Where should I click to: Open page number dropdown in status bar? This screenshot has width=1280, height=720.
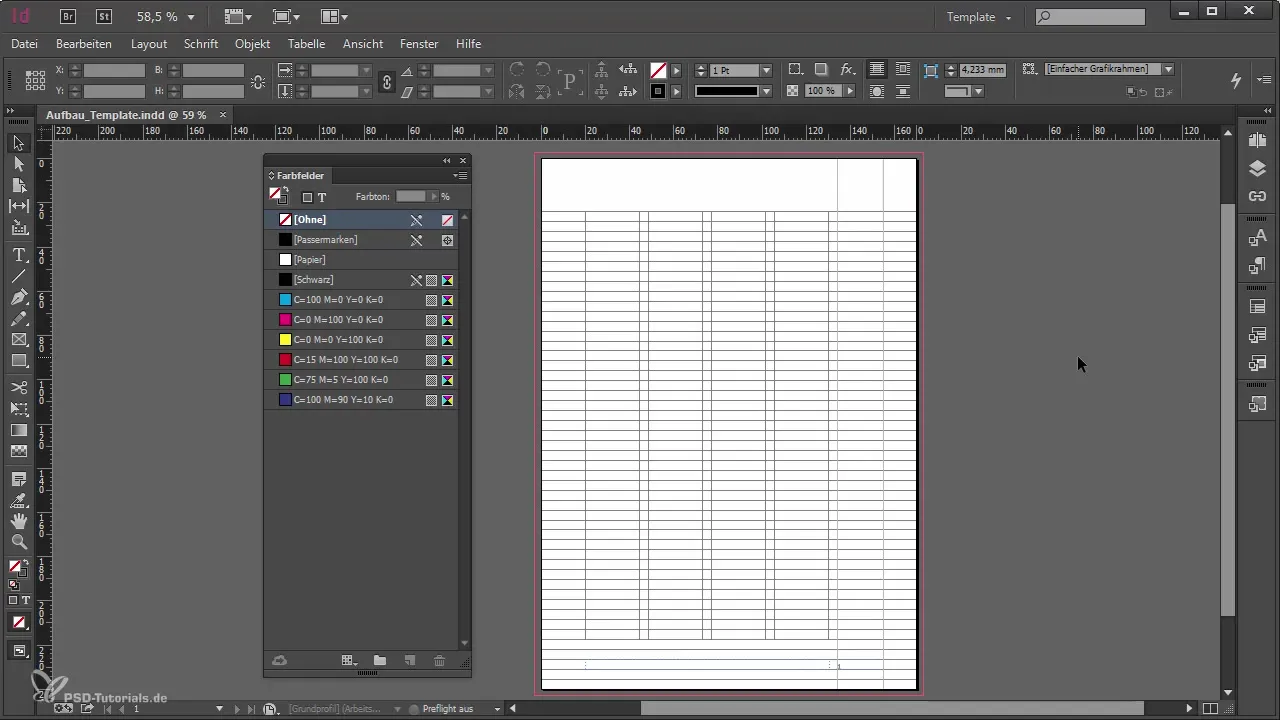coord(219,709)
